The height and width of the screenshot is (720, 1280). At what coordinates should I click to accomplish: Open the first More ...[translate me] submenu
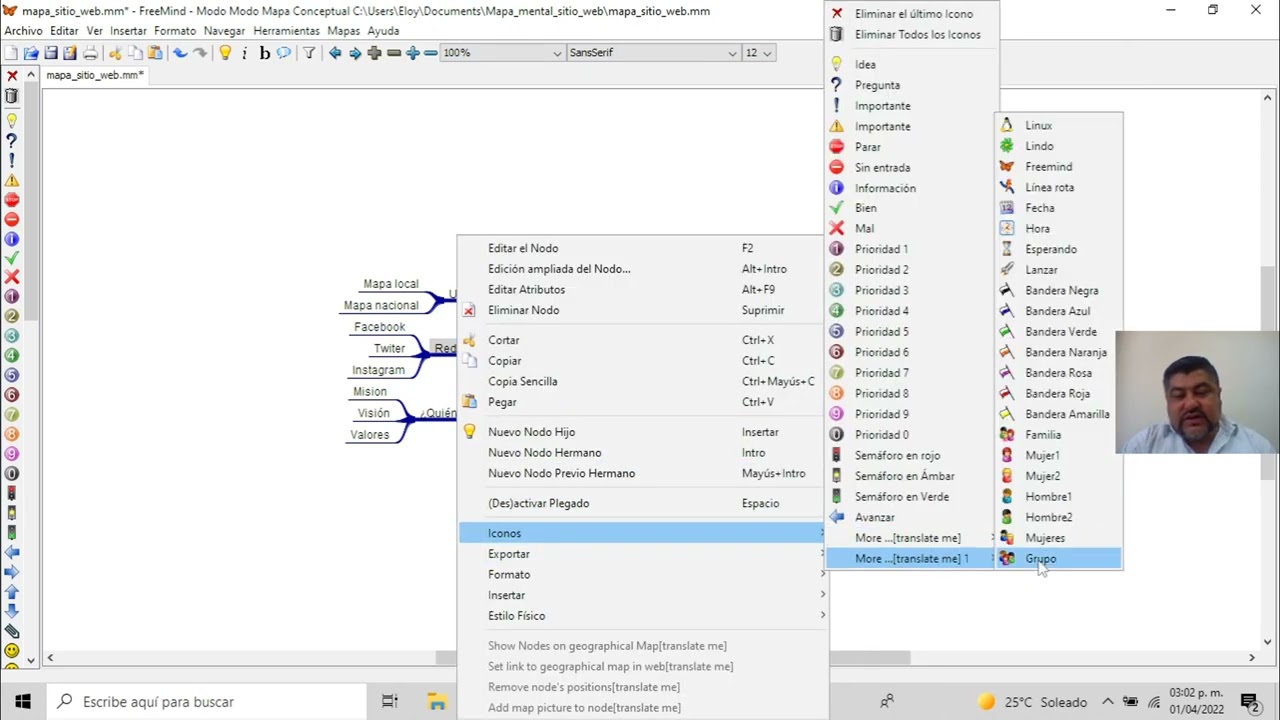coord(911,538)
